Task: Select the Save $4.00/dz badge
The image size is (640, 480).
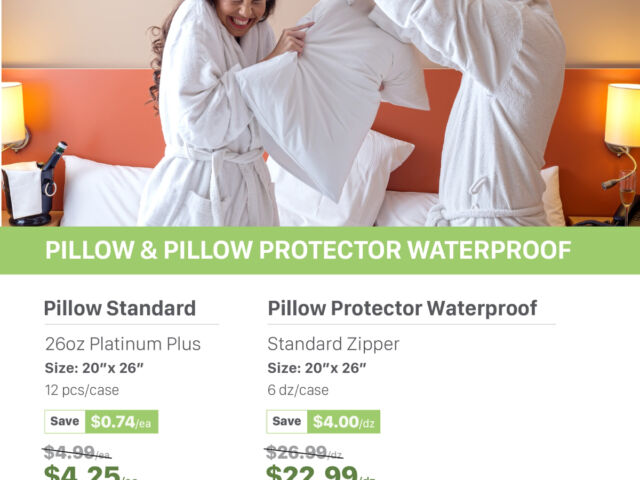Action: (323, 422)
